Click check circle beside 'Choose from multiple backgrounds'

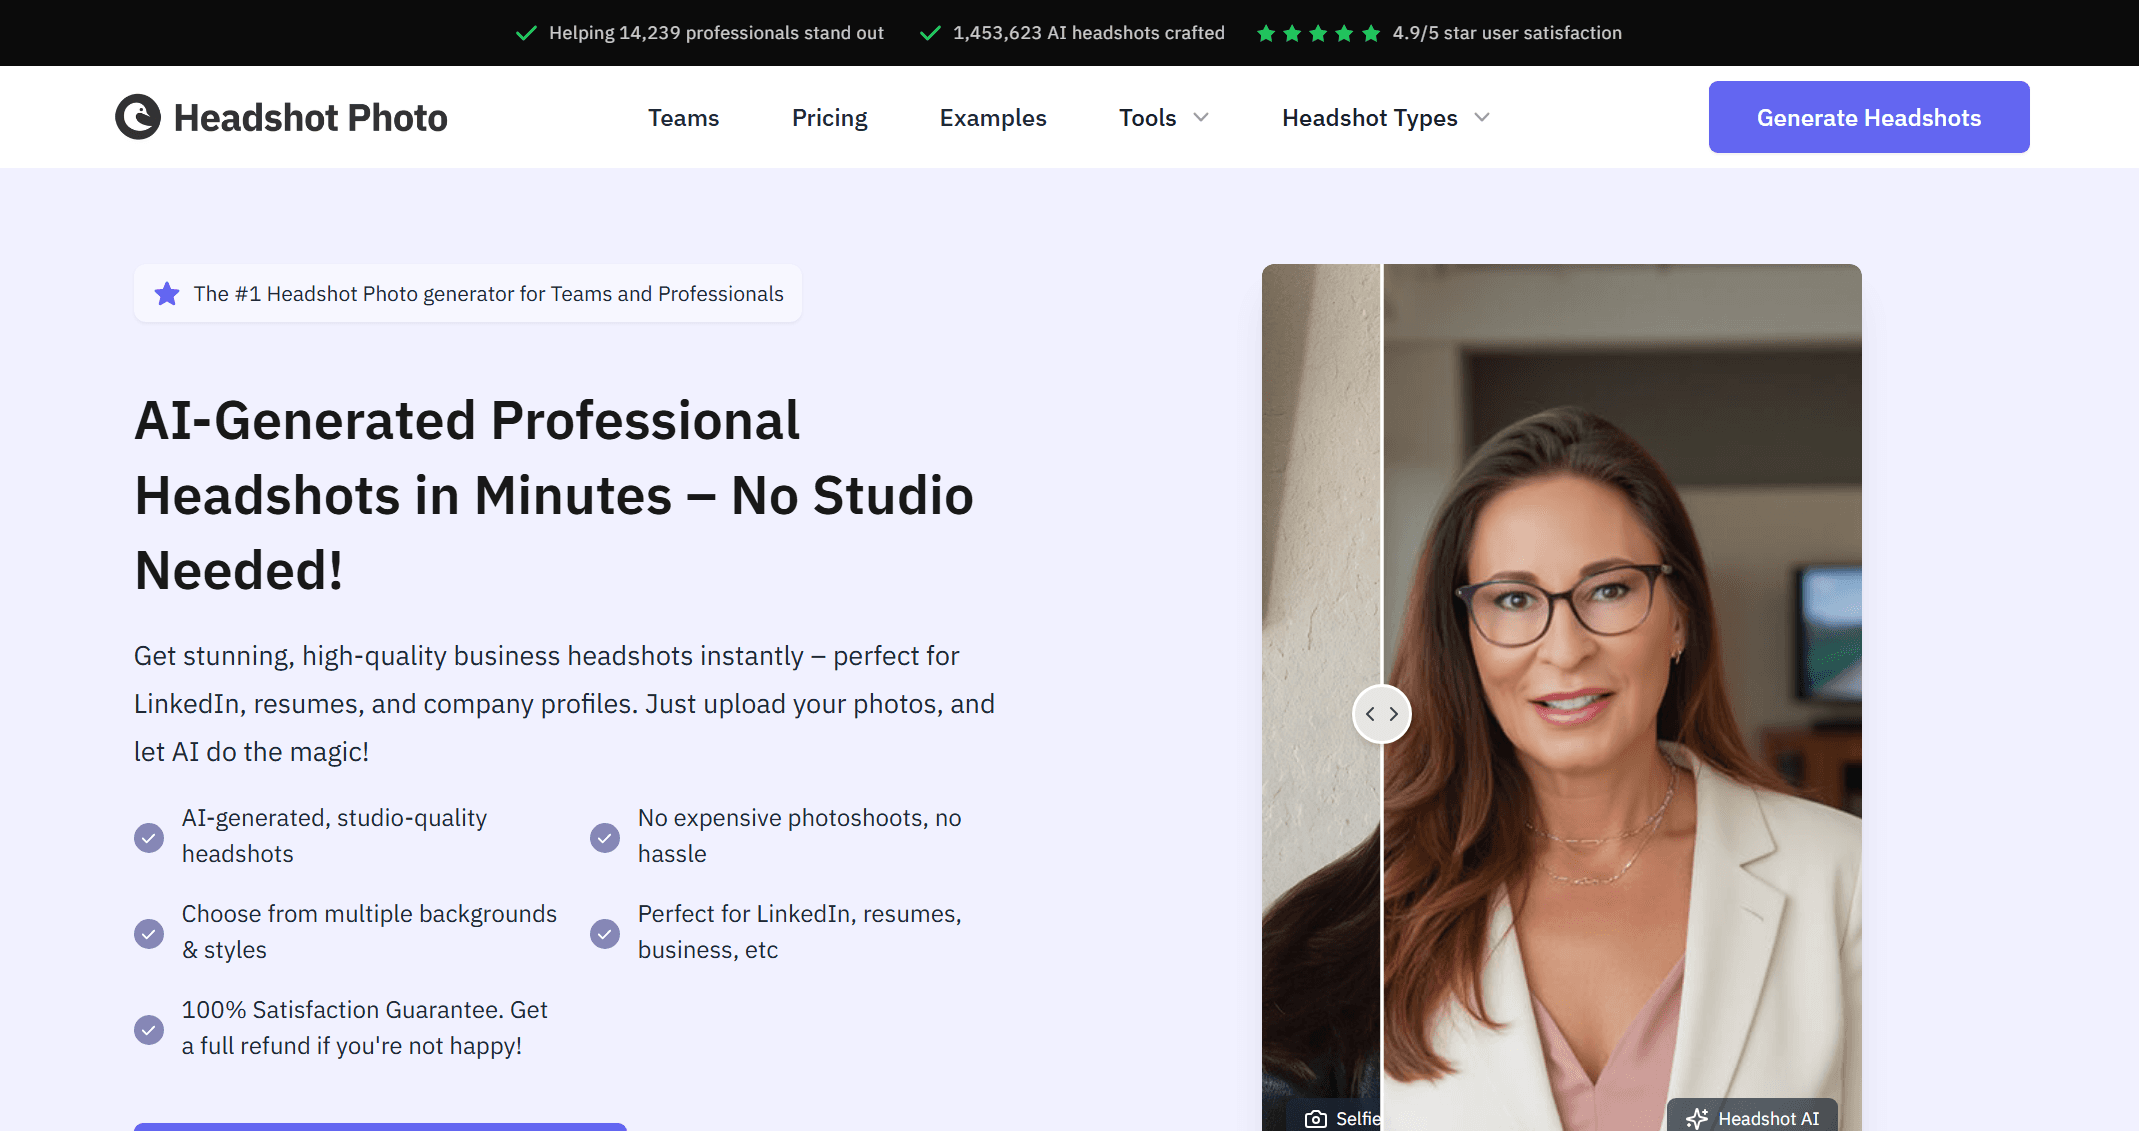pyautogui.click(x=149, y=933)
